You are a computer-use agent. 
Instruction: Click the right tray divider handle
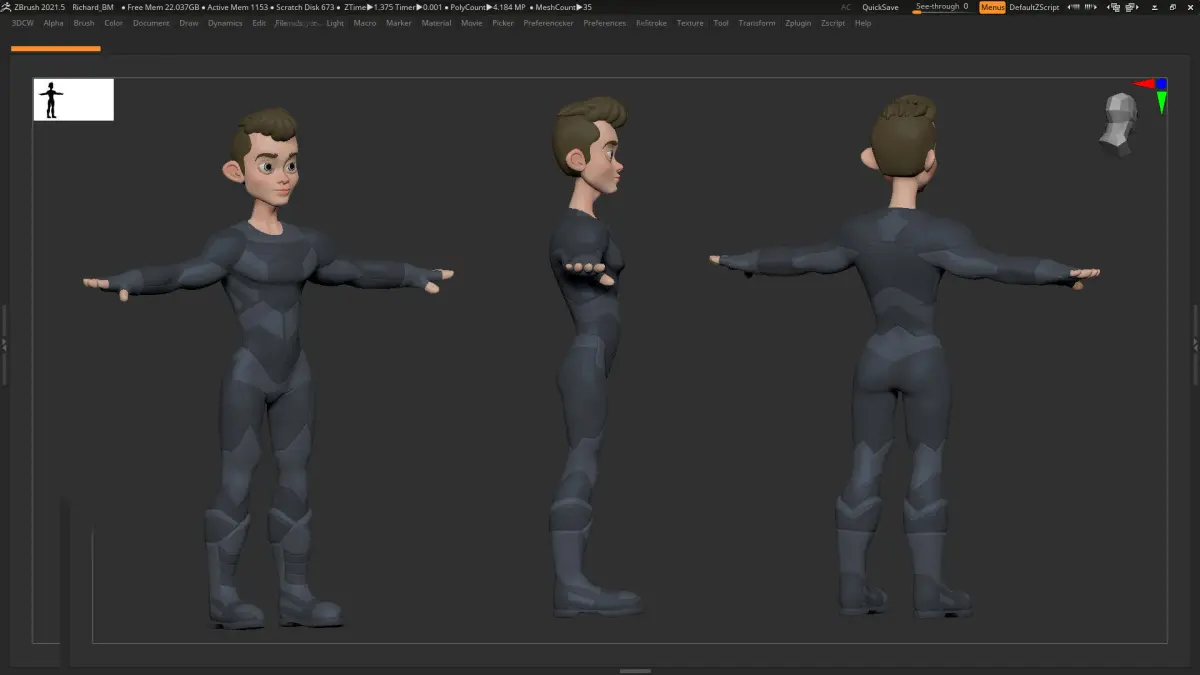click(x=1196, y=345)
